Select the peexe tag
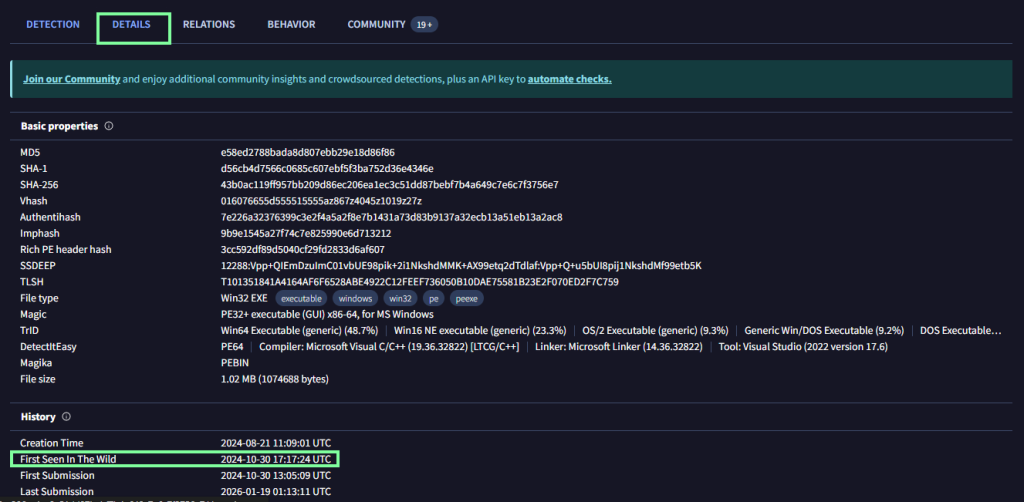Screen dimensions: 1024x502 pos(466,298)
